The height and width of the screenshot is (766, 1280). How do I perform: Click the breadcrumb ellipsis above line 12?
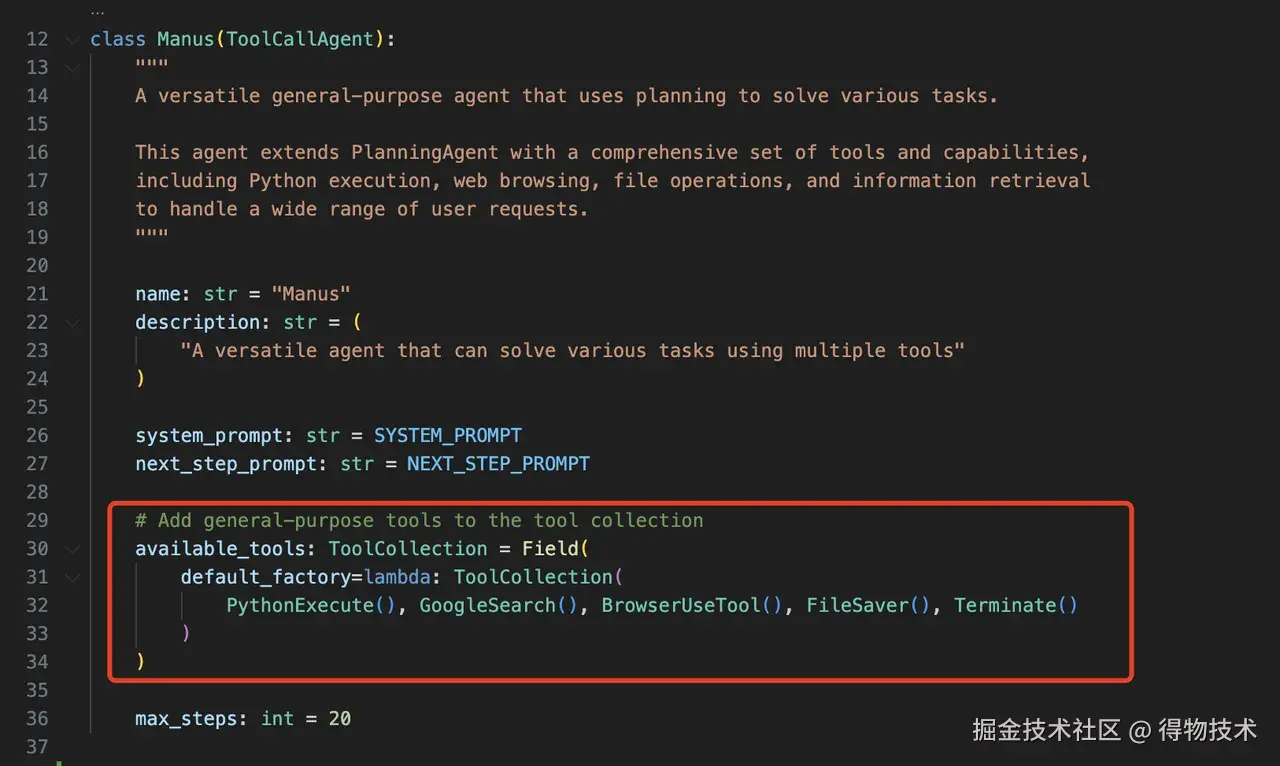click(x=97, y=12)
